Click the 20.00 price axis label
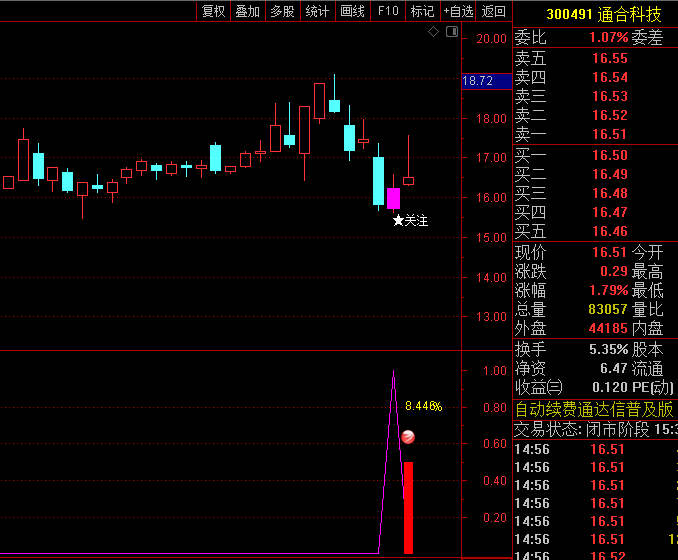The width and height of the screenshot is (678, 560). (x=491, y=39)
